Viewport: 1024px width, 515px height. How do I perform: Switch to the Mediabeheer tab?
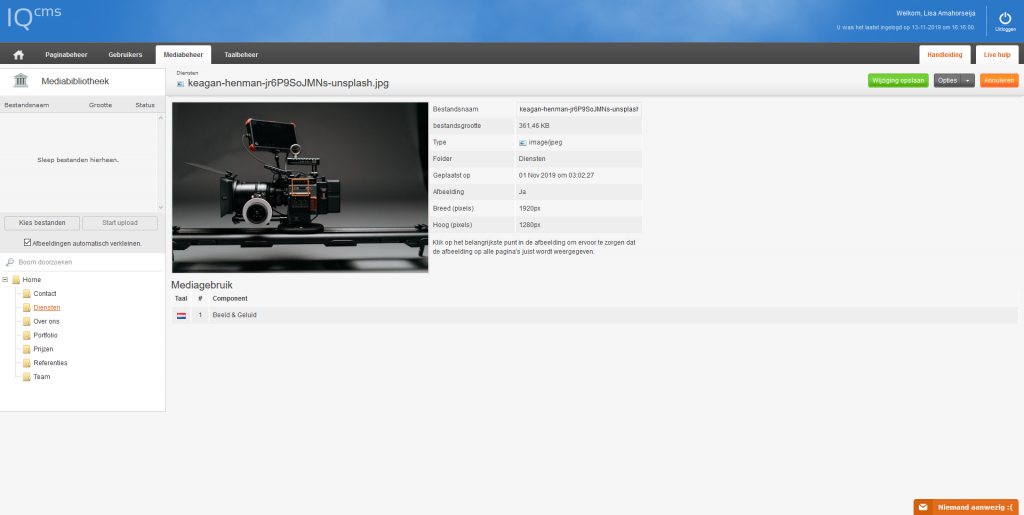point(184,55)
